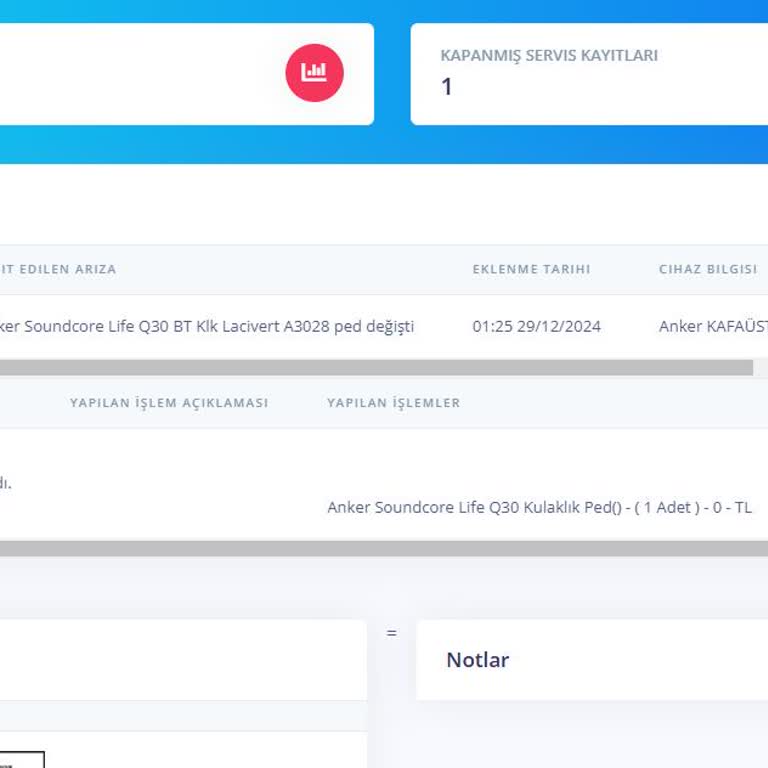This screenshot has height=768, width=768.
Task: Click the Anker KAFAÜST device cell
Action: [713, 326]
